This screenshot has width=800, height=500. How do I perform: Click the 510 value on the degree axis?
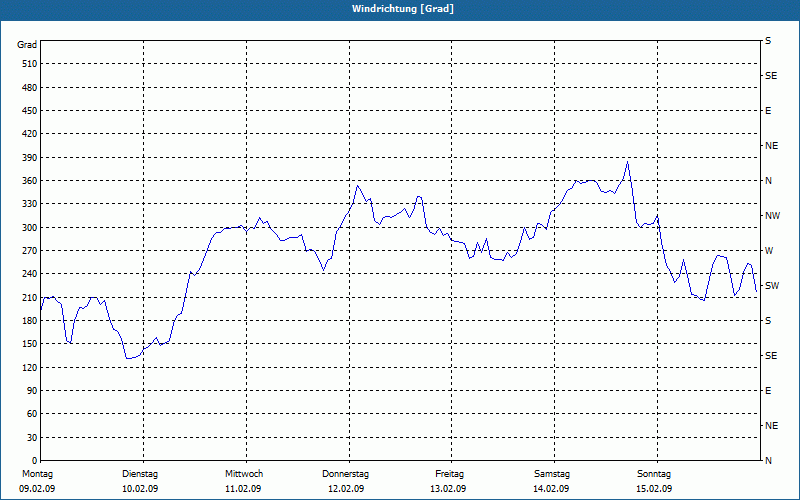click(30, 64)
